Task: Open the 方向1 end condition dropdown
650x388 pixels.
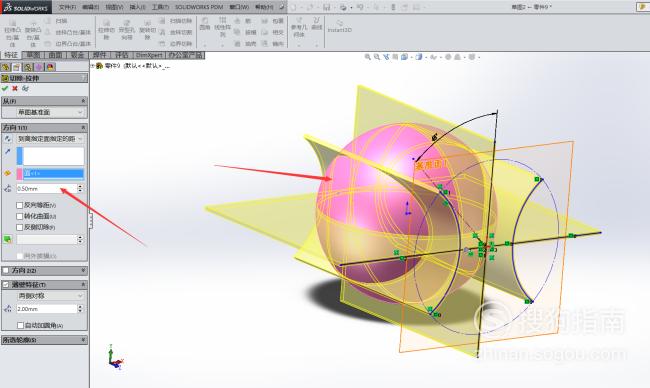Action: 50,139
